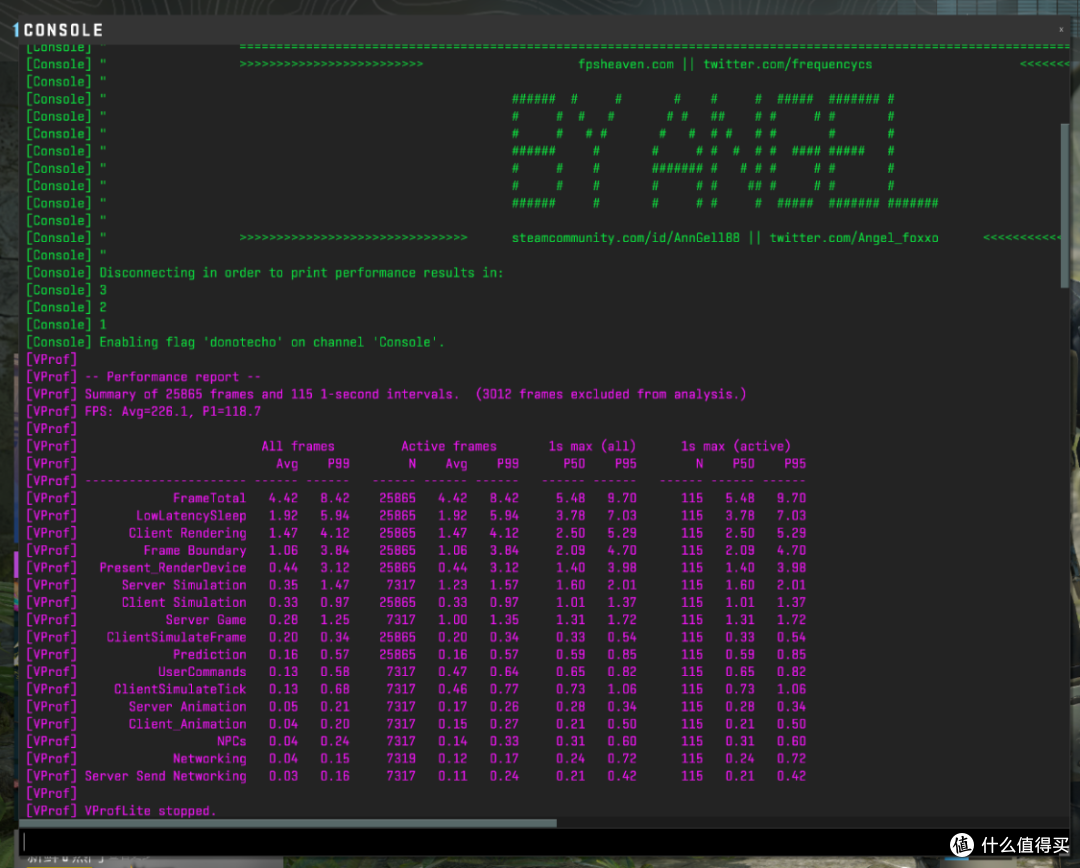Click the 'UserCommands' row label
This screenshot has height=868, width=1080.
[202, 672]
